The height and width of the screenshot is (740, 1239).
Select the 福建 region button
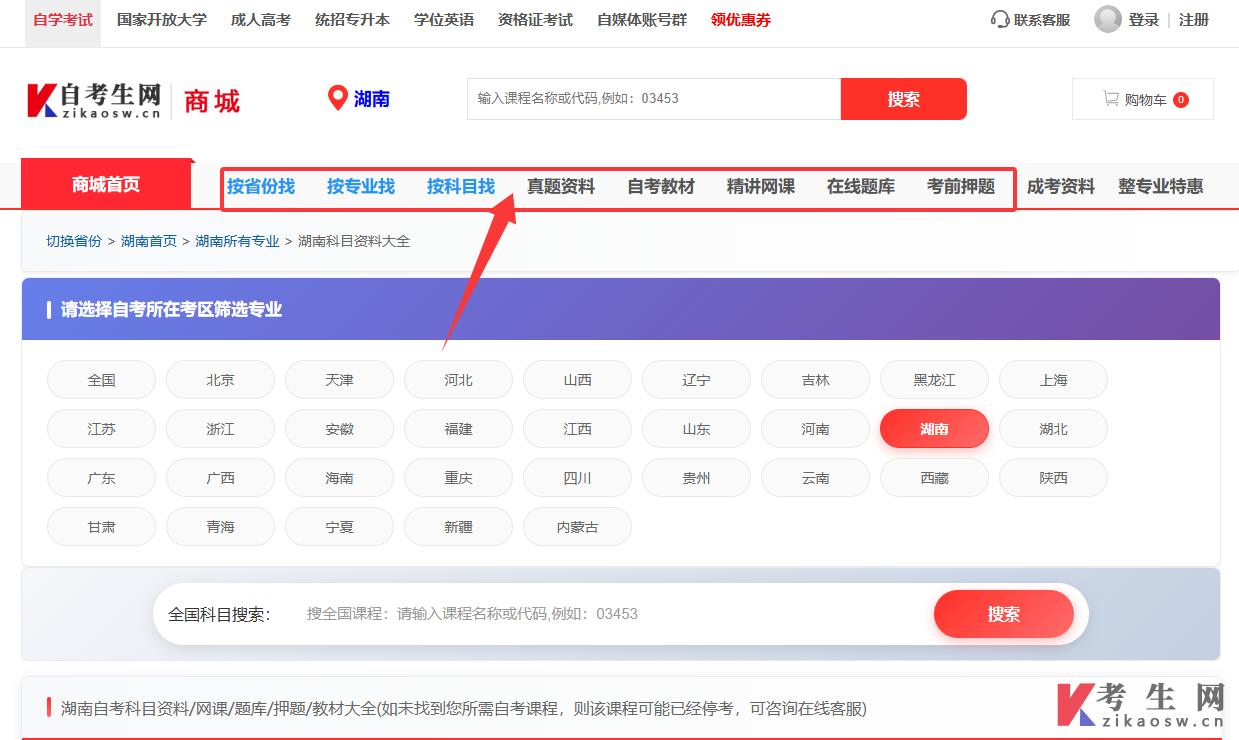point(458,429)
